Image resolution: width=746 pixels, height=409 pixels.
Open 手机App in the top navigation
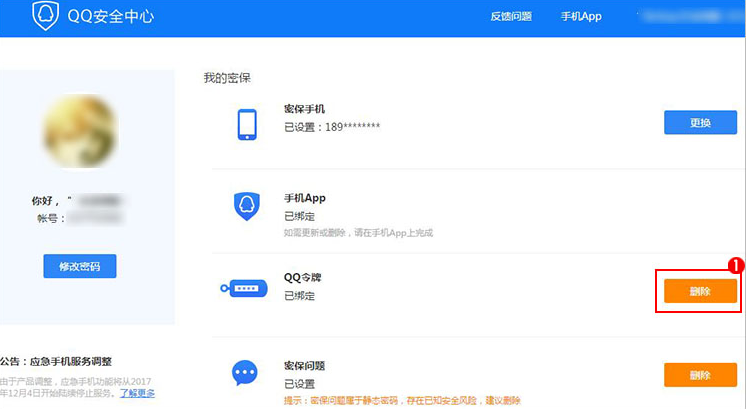(581, 16)
